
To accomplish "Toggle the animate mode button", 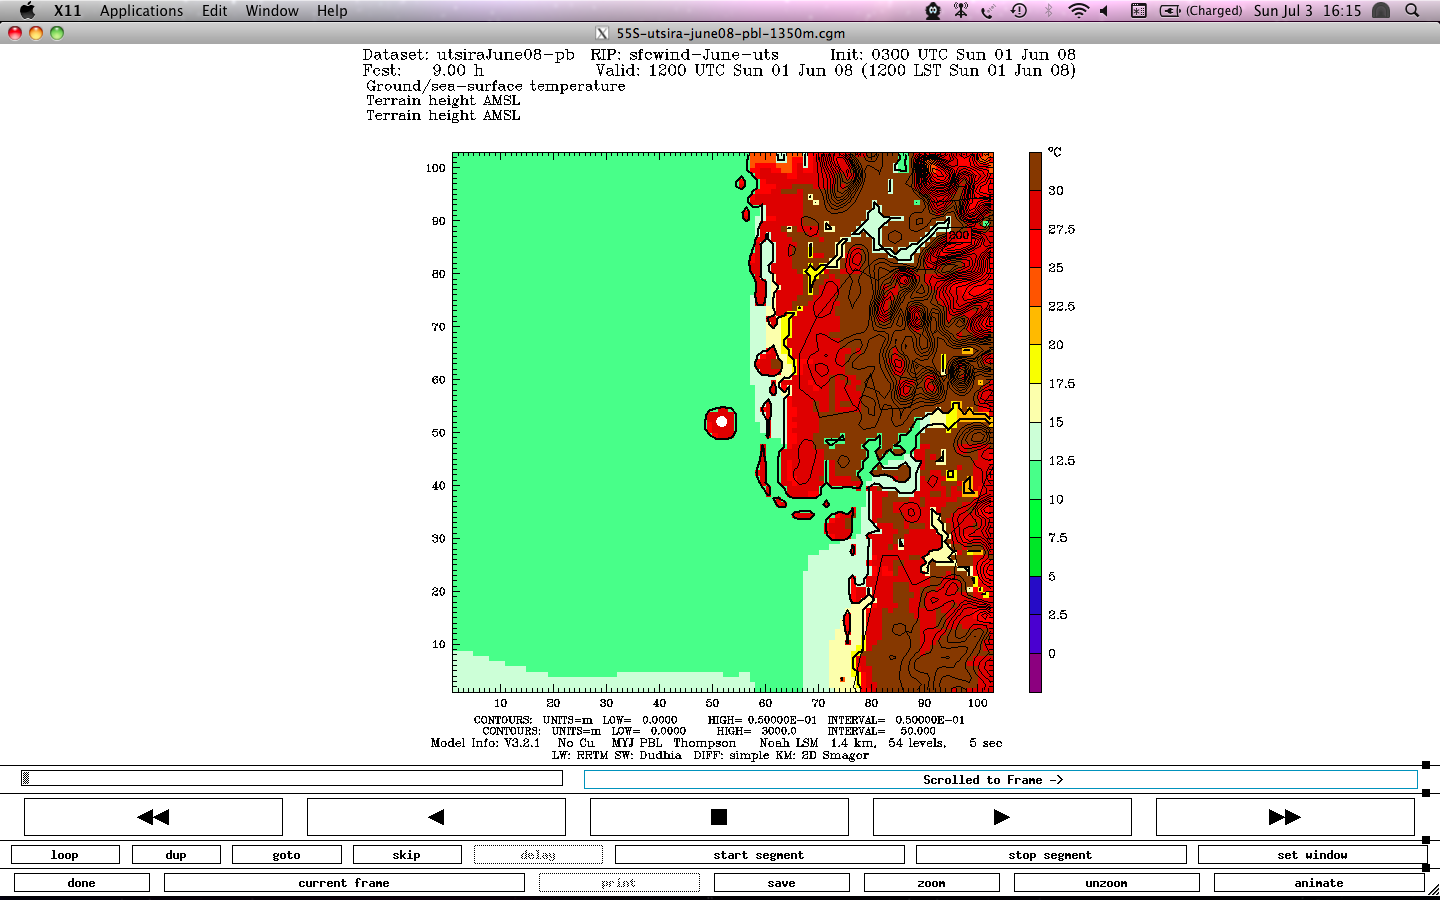I will click(1318, 883).
